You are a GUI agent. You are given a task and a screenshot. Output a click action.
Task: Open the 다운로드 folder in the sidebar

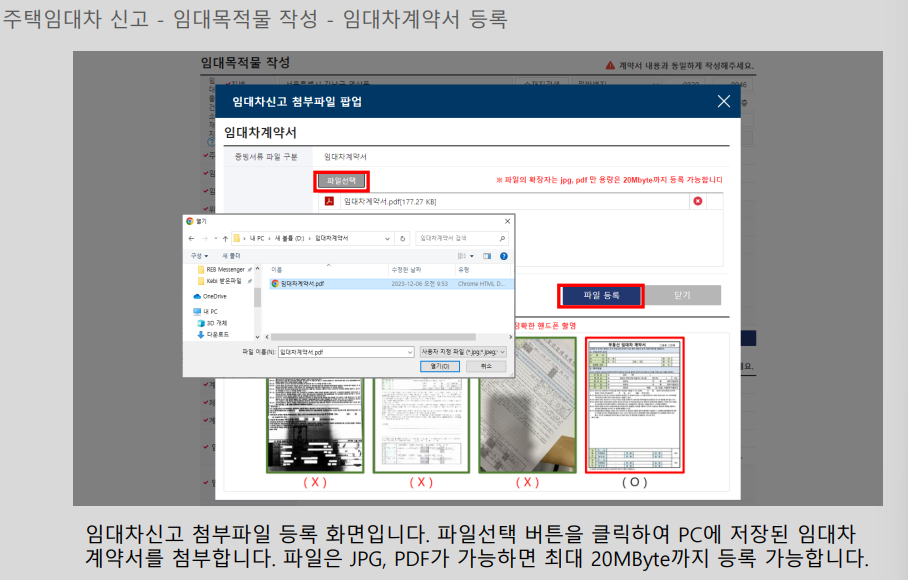pos(214,334)
